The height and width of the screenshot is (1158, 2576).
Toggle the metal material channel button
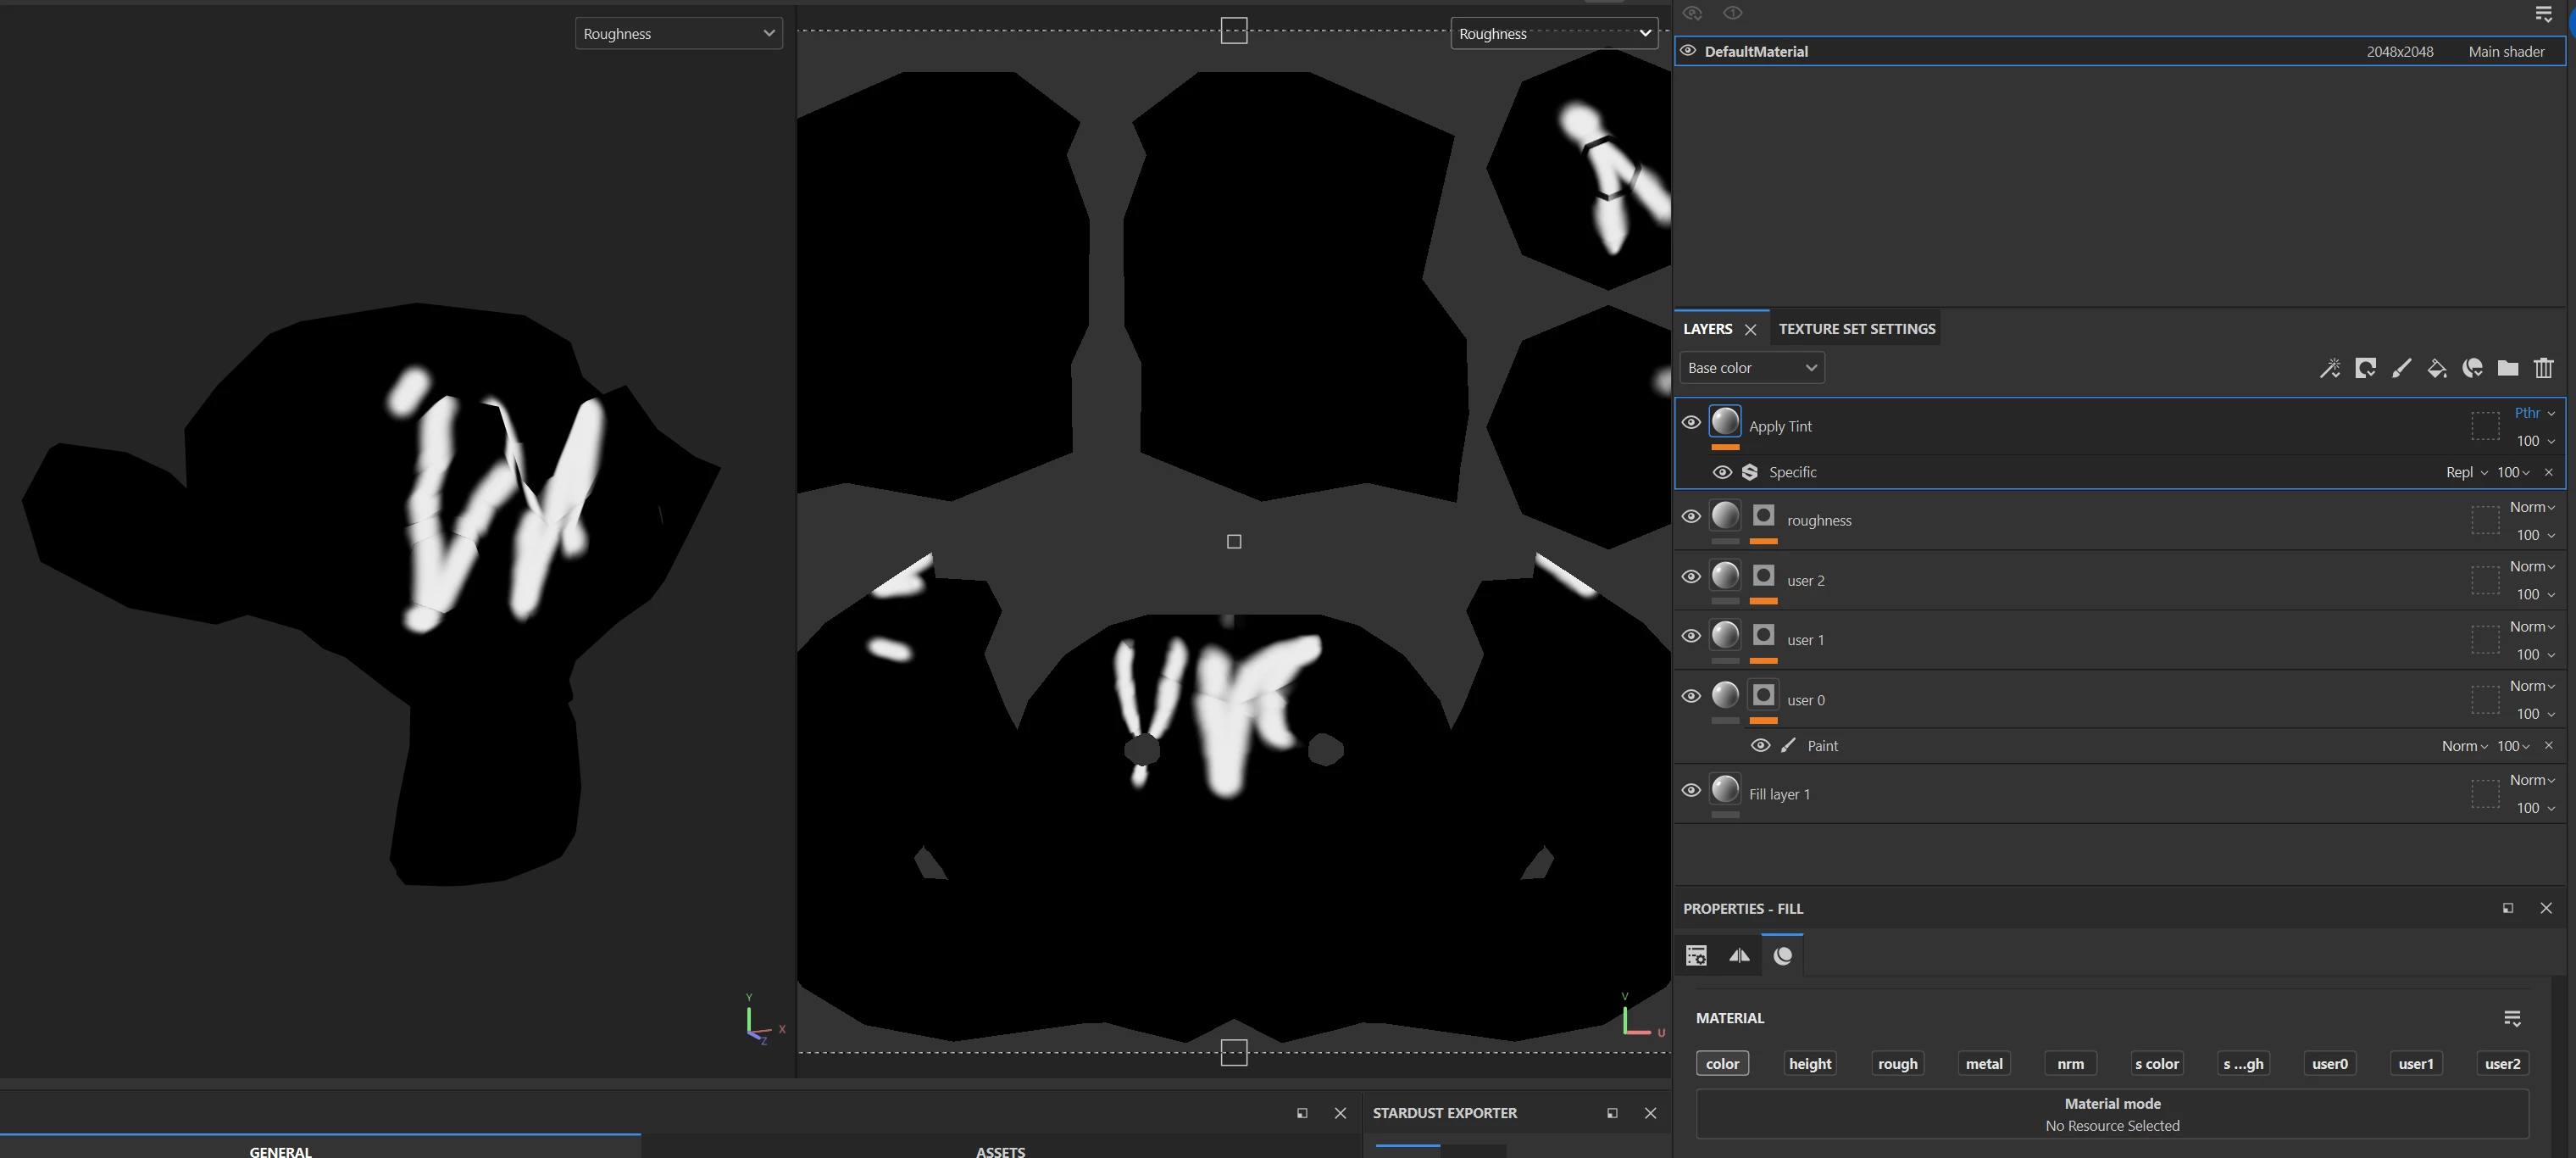[x=1983, y=1063]
